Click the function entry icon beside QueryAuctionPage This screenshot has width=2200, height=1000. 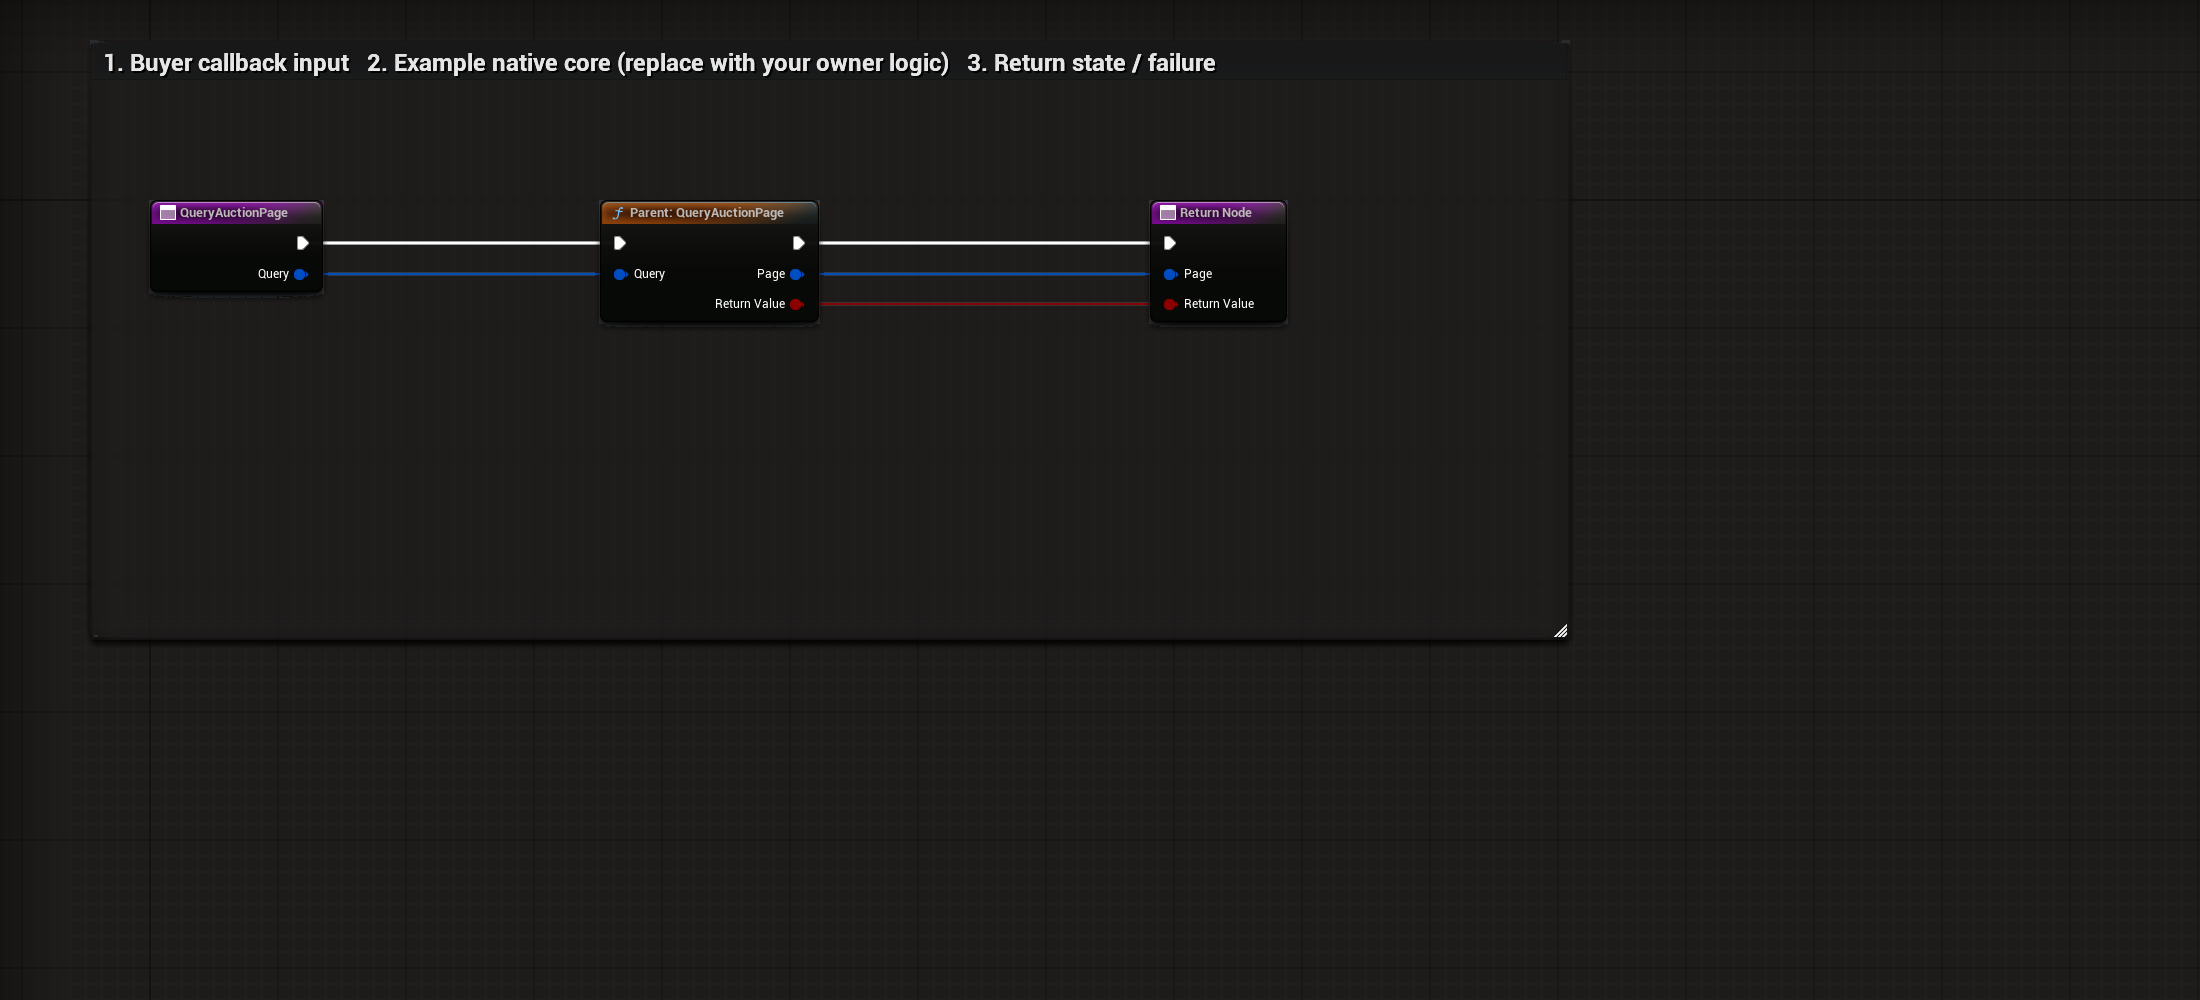click(x=168, y=213)
